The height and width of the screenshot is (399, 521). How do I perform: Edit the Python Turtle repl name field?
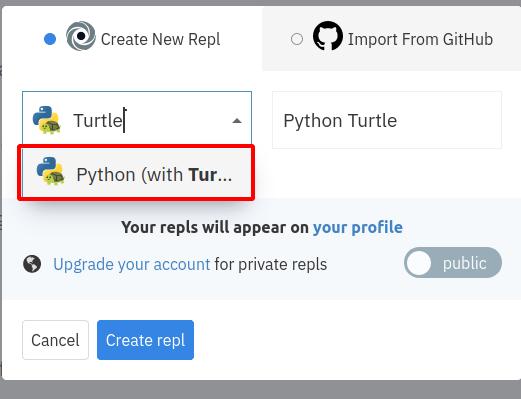click(387, 120)
